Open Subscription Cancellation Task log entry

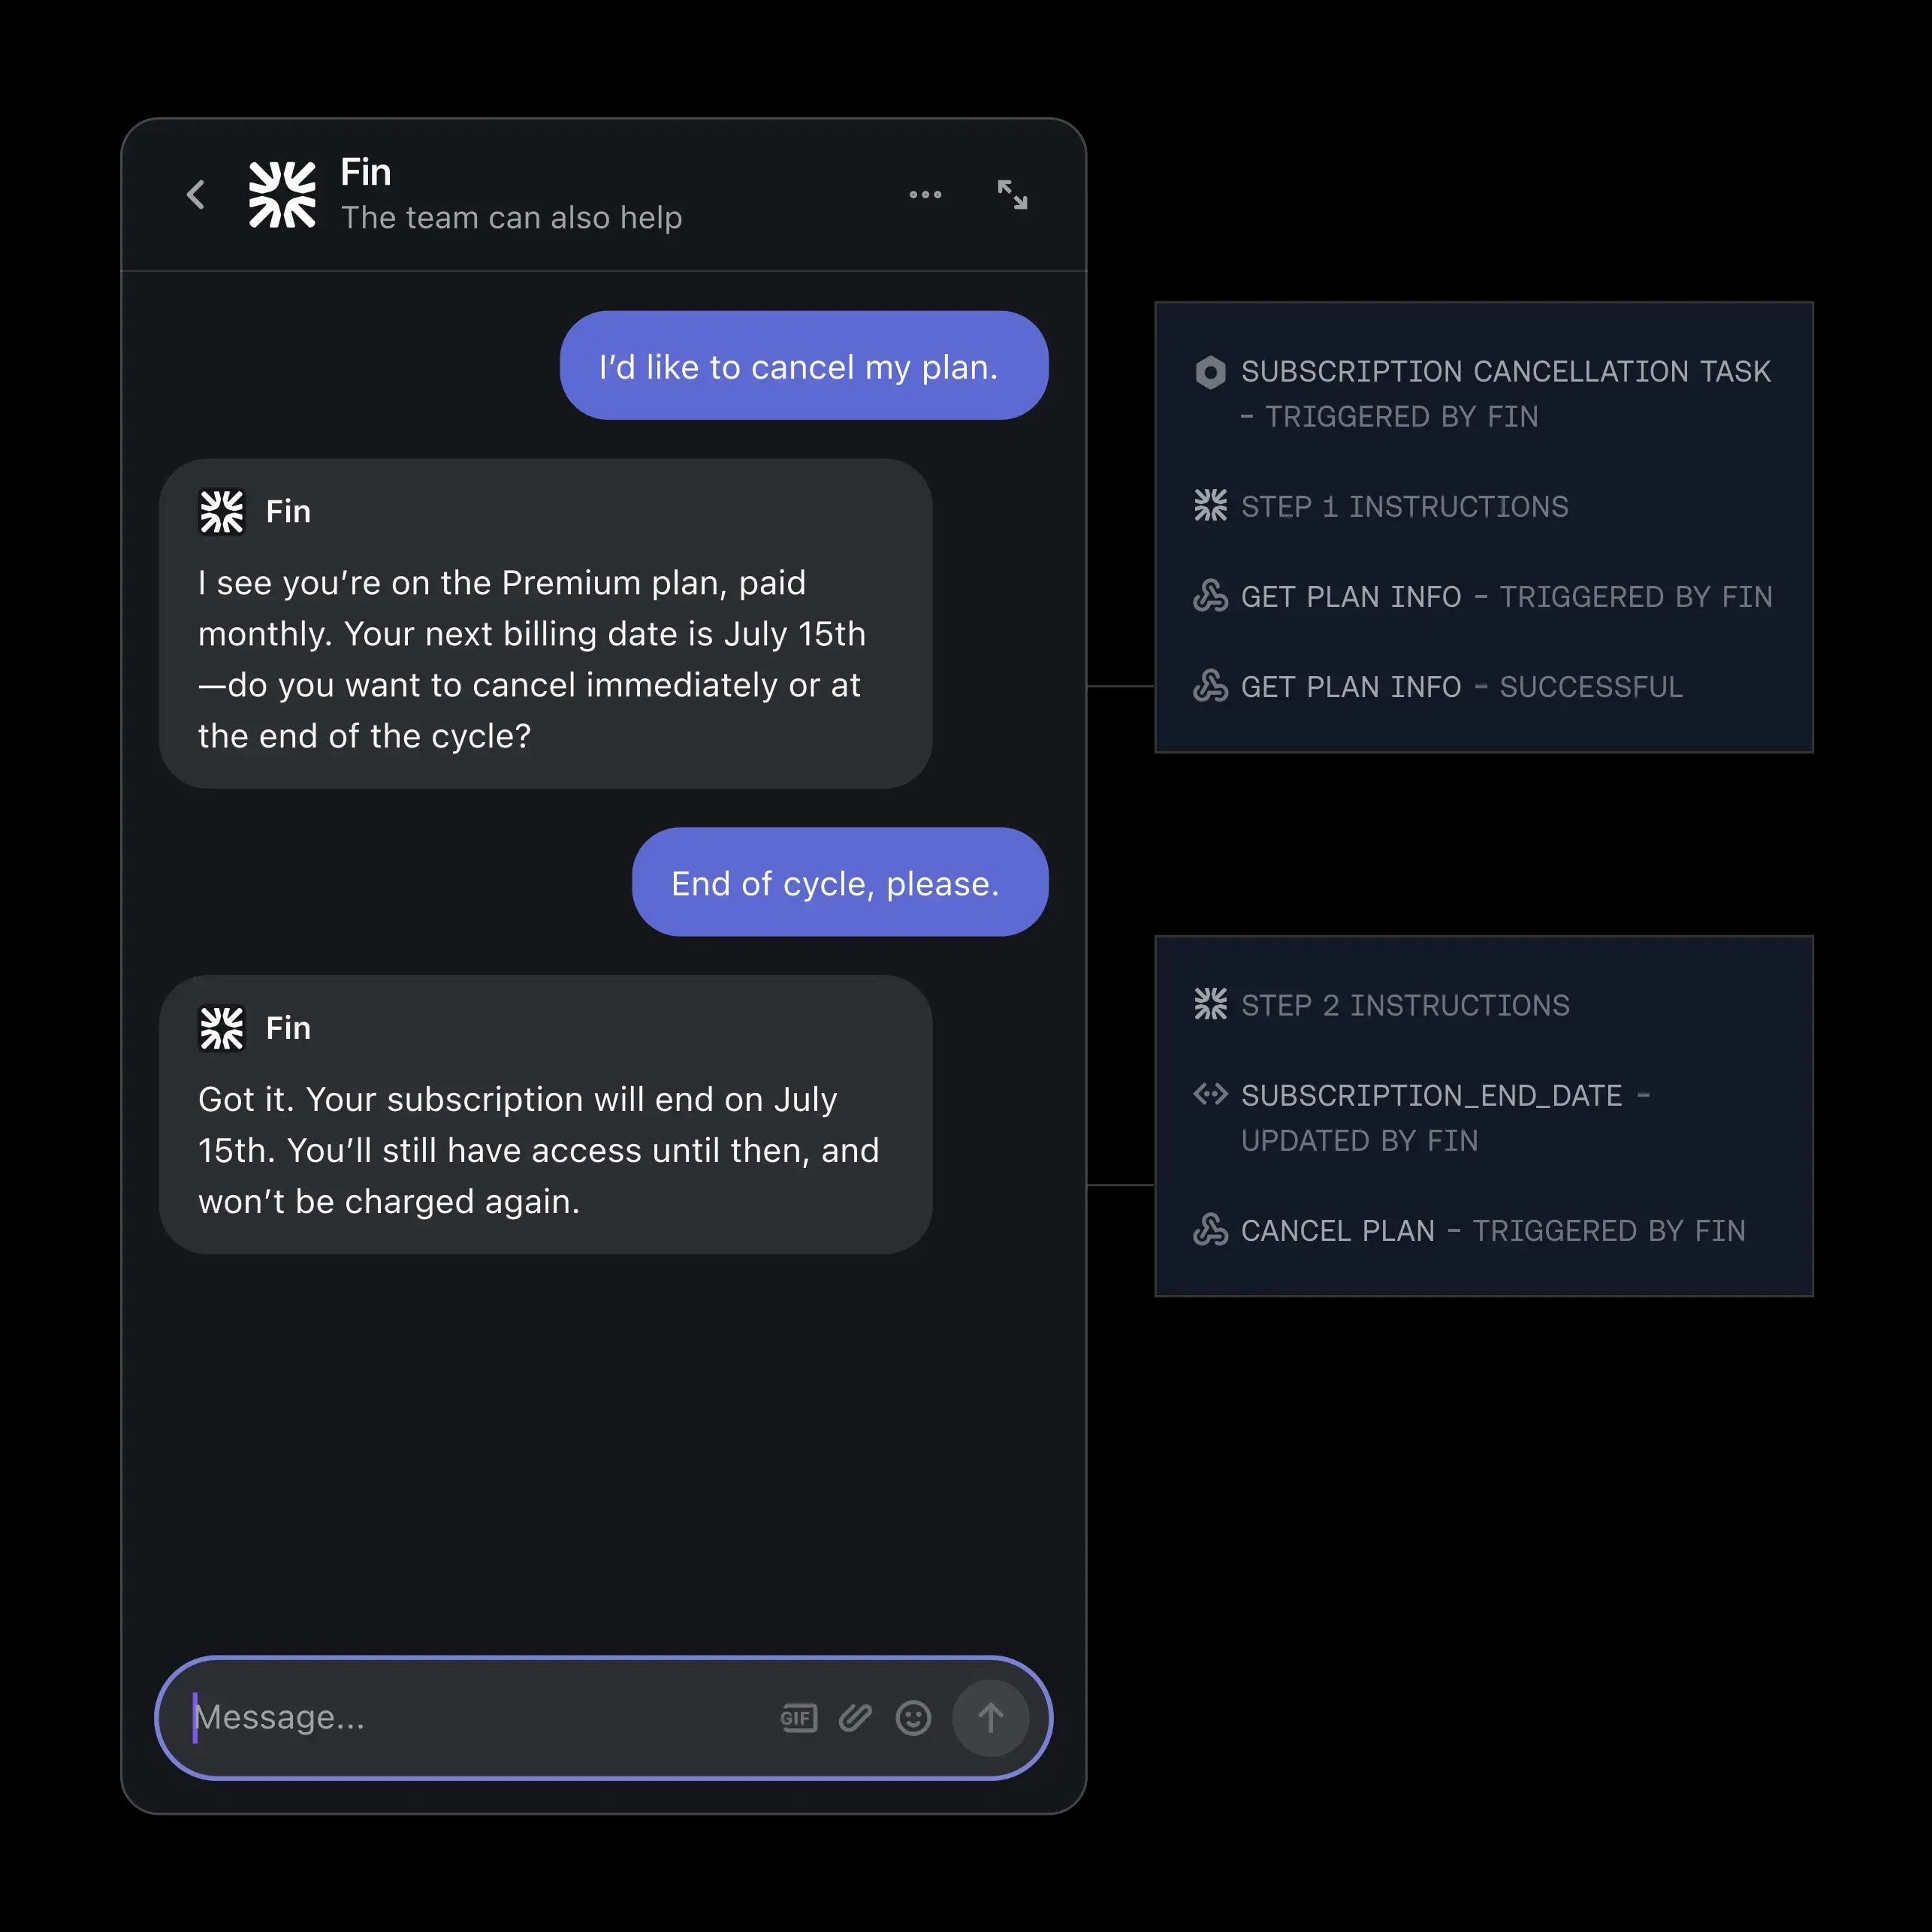(x=1483, y=393)
